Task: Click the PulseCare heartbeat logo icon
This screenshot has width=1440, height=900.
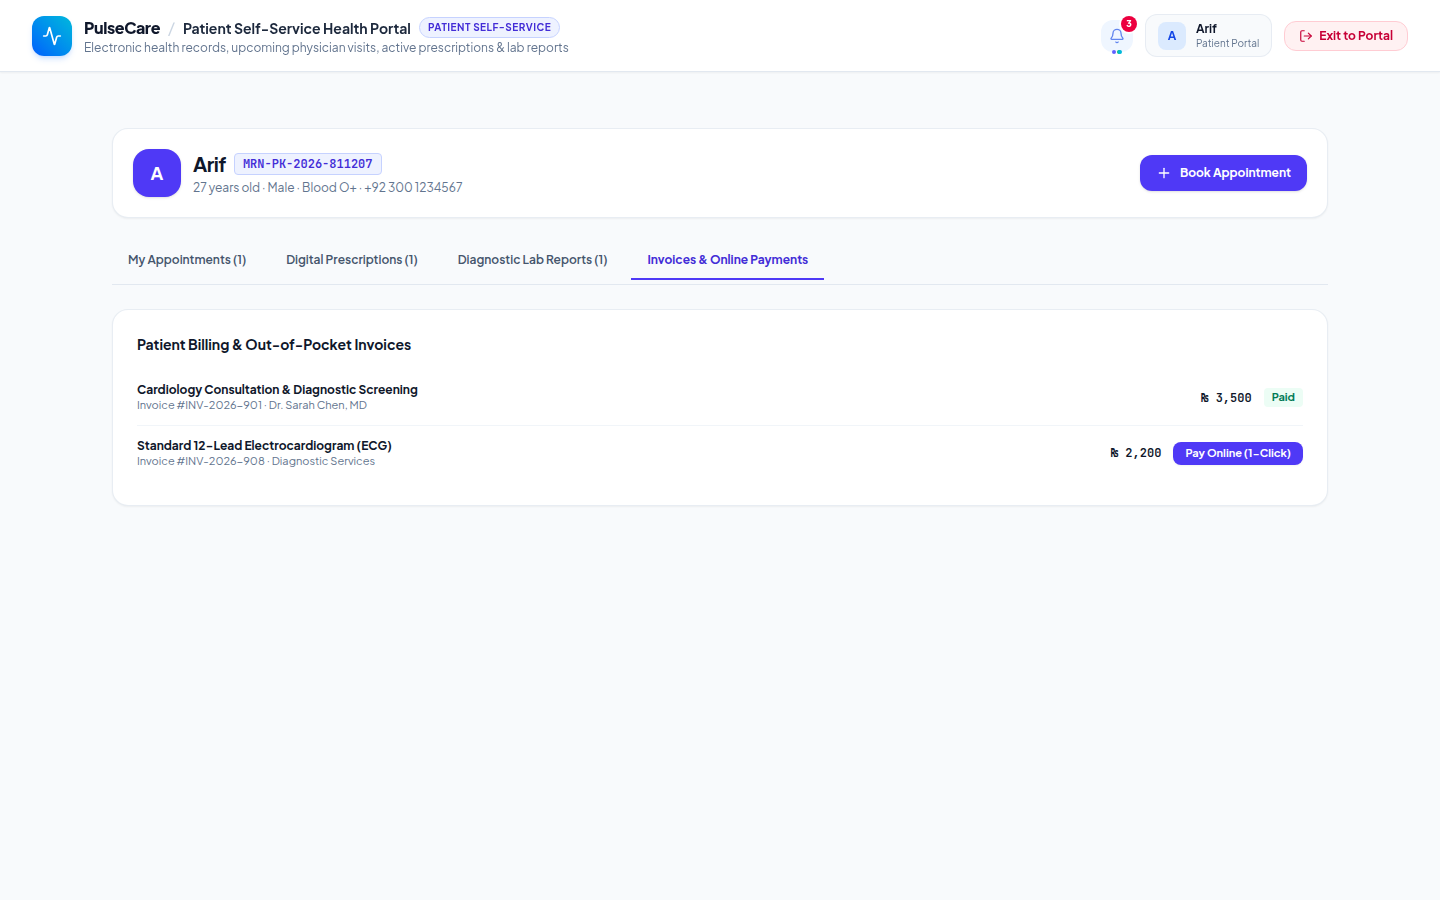Action: [52, 36]
